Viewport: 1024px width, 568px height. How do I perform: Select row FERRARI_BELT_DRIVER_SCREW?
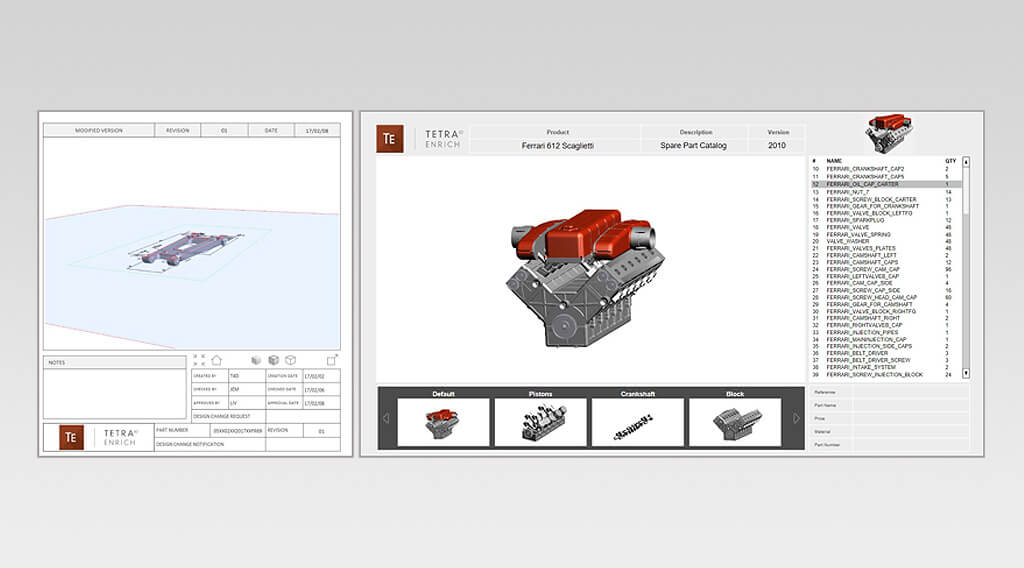click(886, 360)
